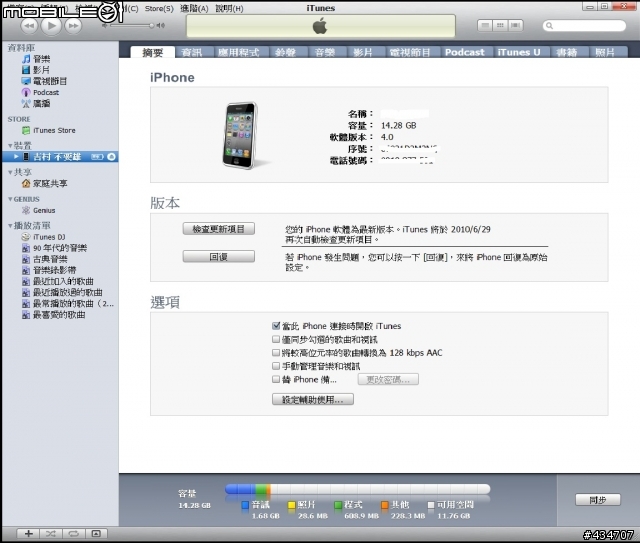Screen dimensions: 640x543
Task: Skip ahead with the next track button
Action: [73, 26]
